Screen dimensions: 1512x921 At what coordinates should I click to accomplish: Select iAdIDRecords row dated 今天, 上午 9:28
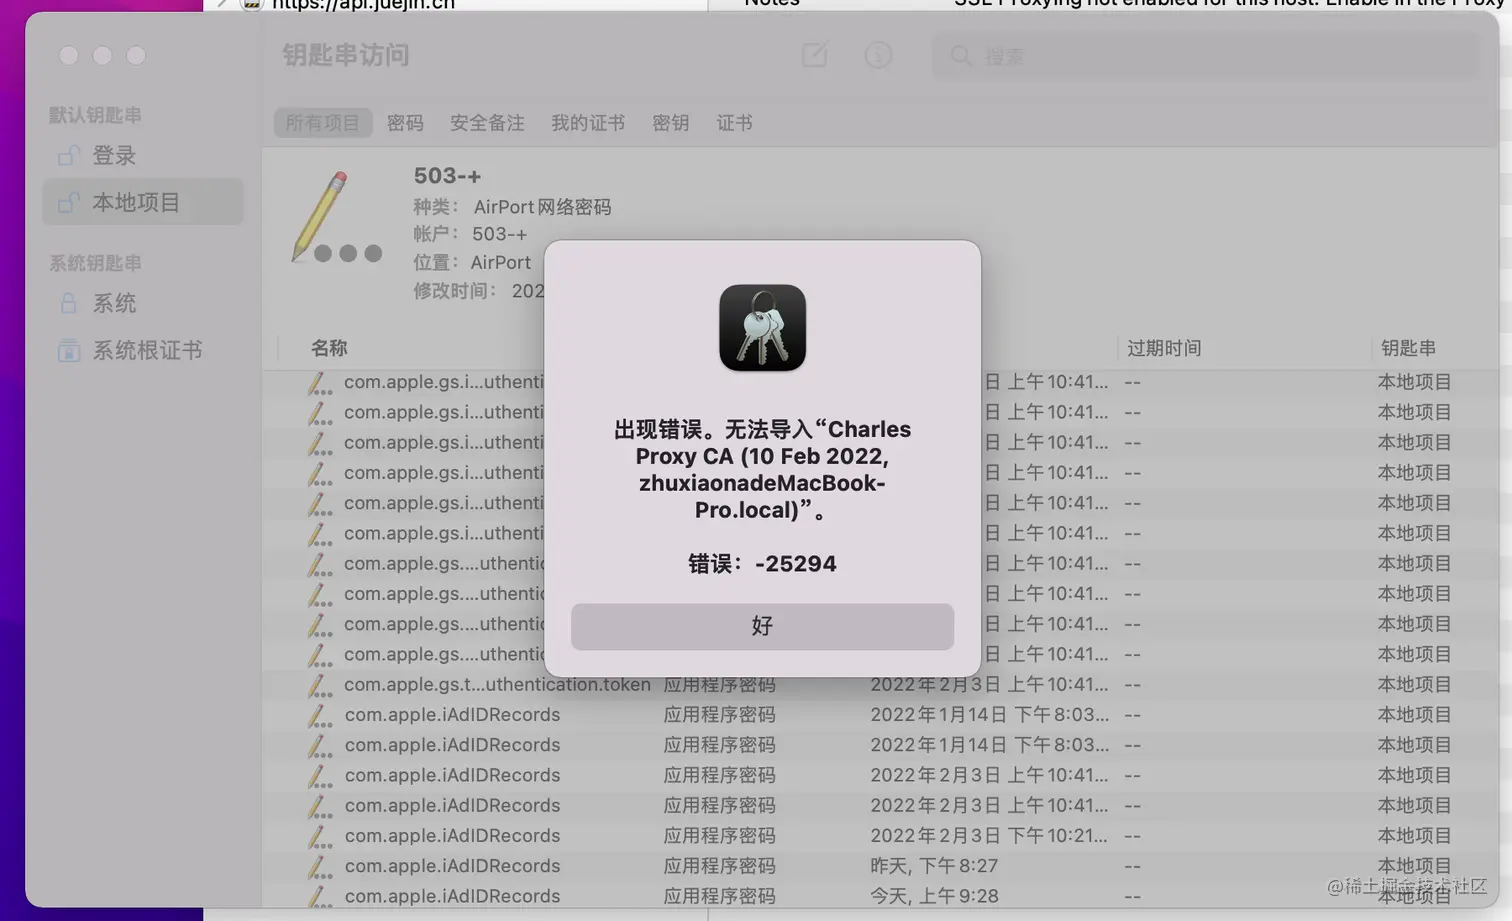click(x=880, y=896)
